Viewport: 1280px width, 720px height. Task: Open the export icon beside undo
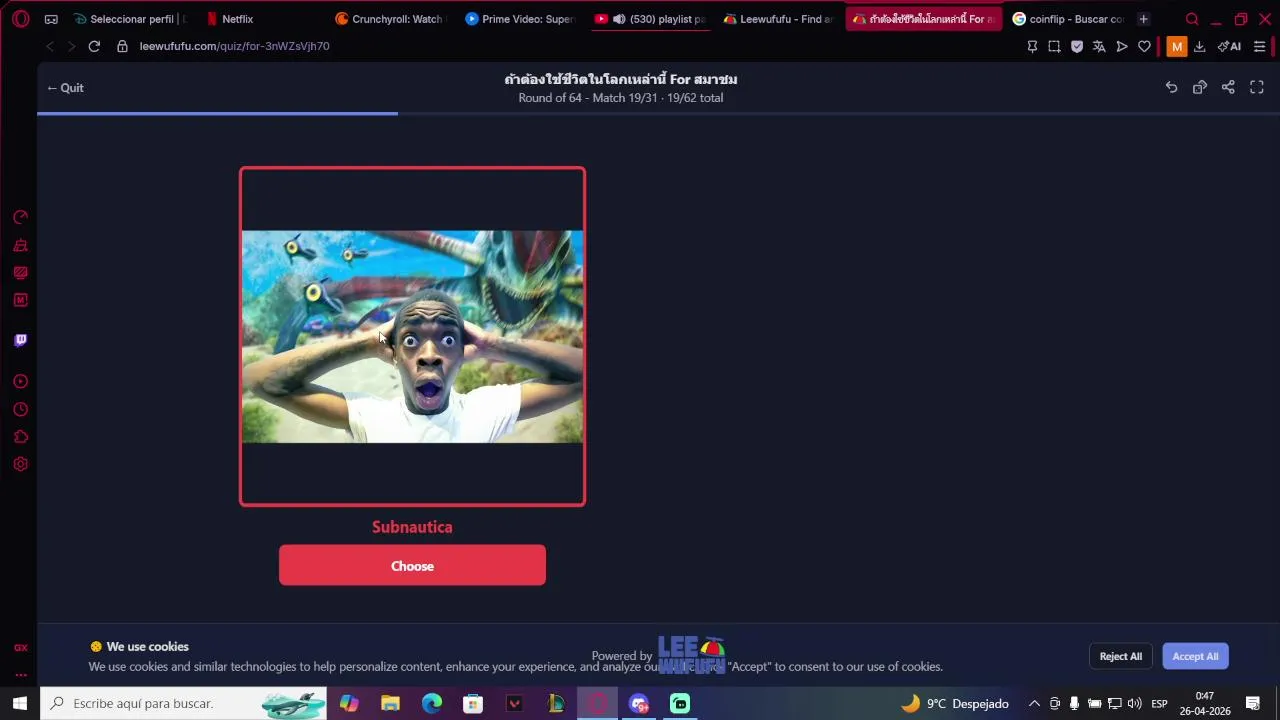[1200, 88]
